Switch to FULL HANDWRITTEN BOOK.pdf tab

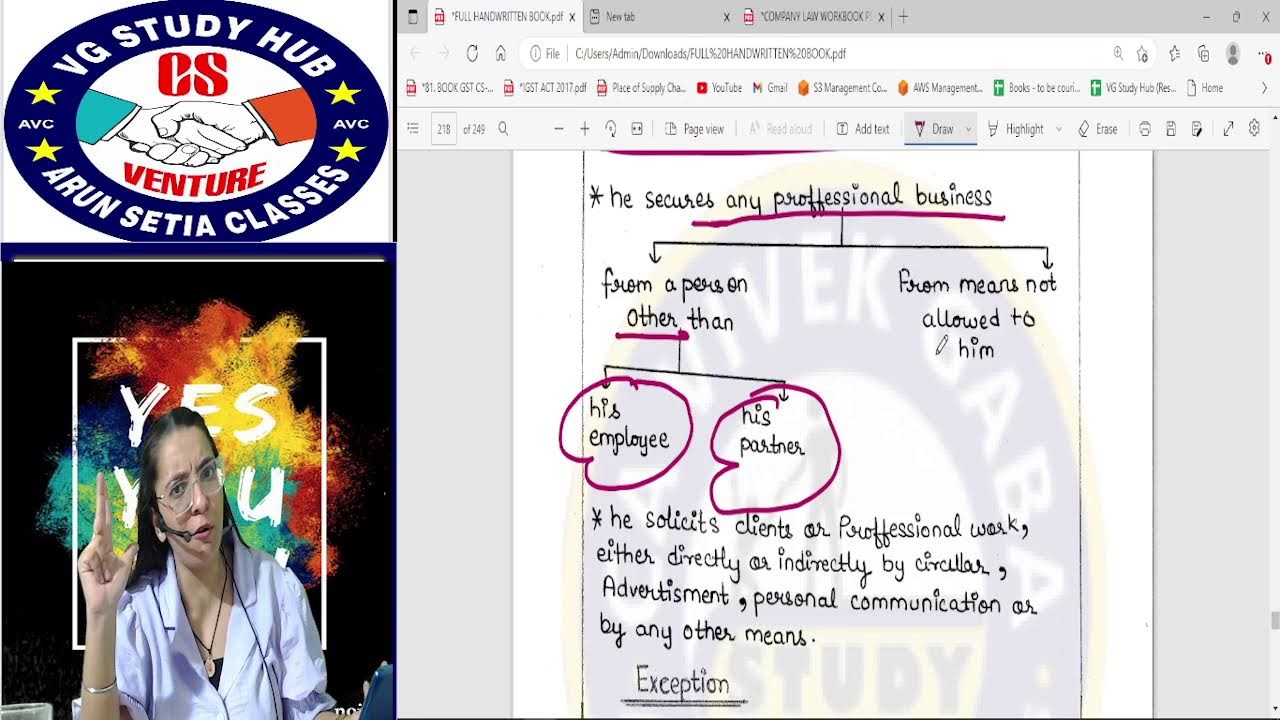coord(505,17)
